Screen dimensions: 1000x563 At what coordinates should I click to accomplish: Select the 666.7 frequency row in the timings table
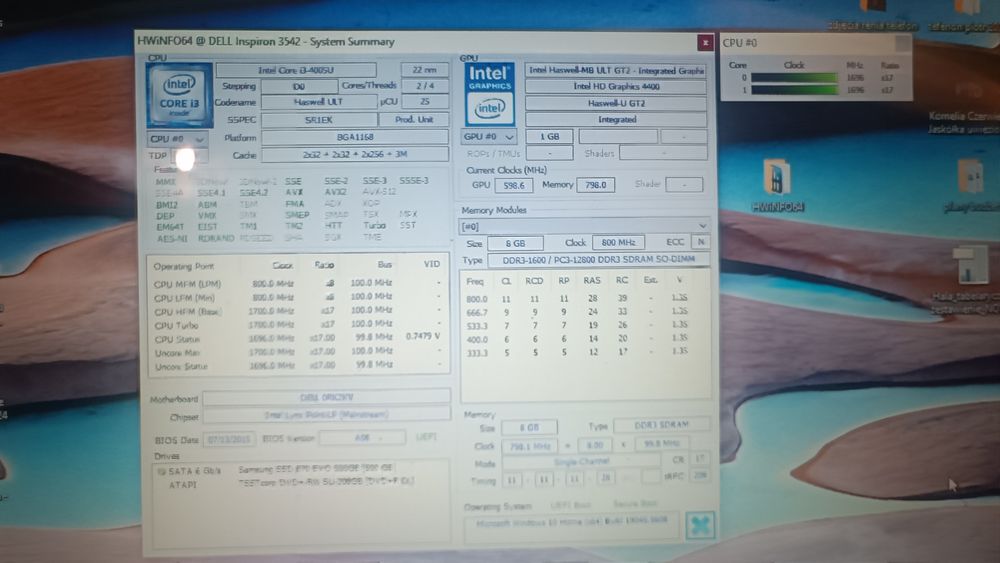click(577, 312)
